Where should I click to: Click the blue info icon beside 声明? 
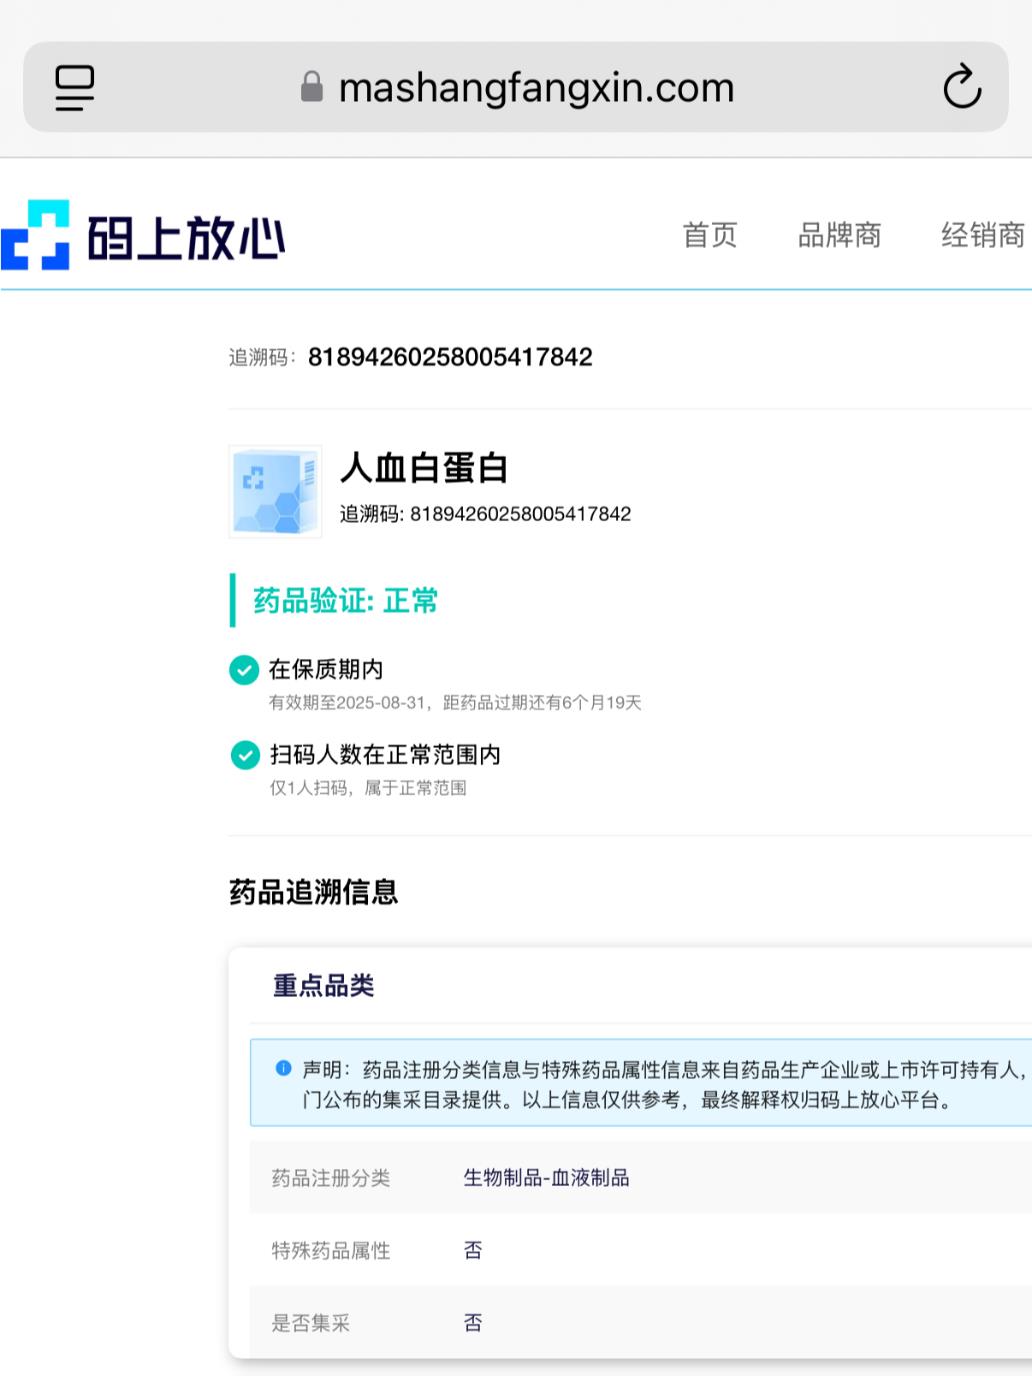click(283, 1069)
